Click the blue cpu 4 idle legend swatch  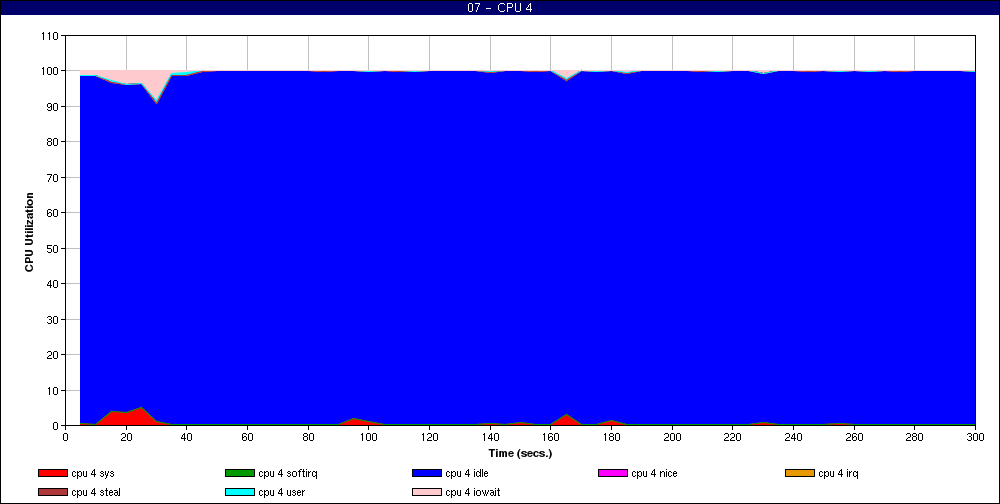[x=427, y=473]
